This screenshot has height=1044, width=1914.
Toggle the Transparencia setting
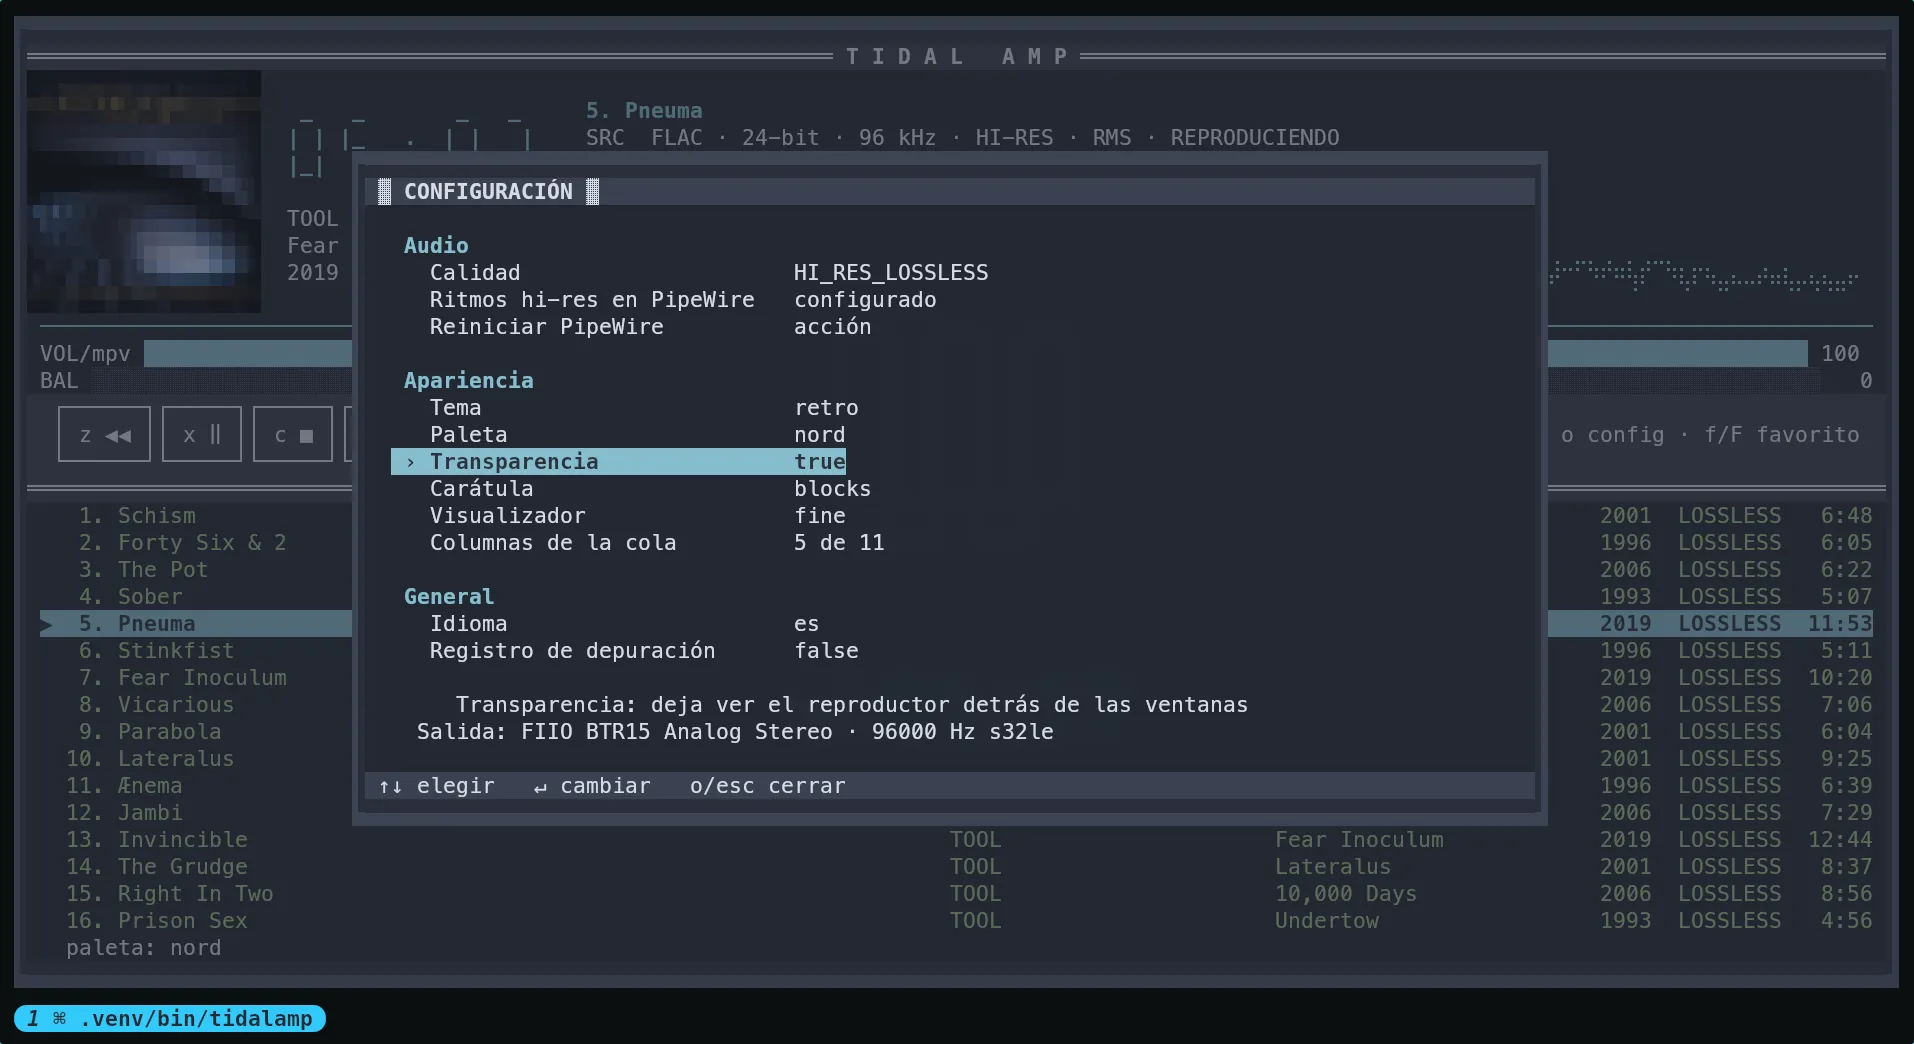(619, 461)
